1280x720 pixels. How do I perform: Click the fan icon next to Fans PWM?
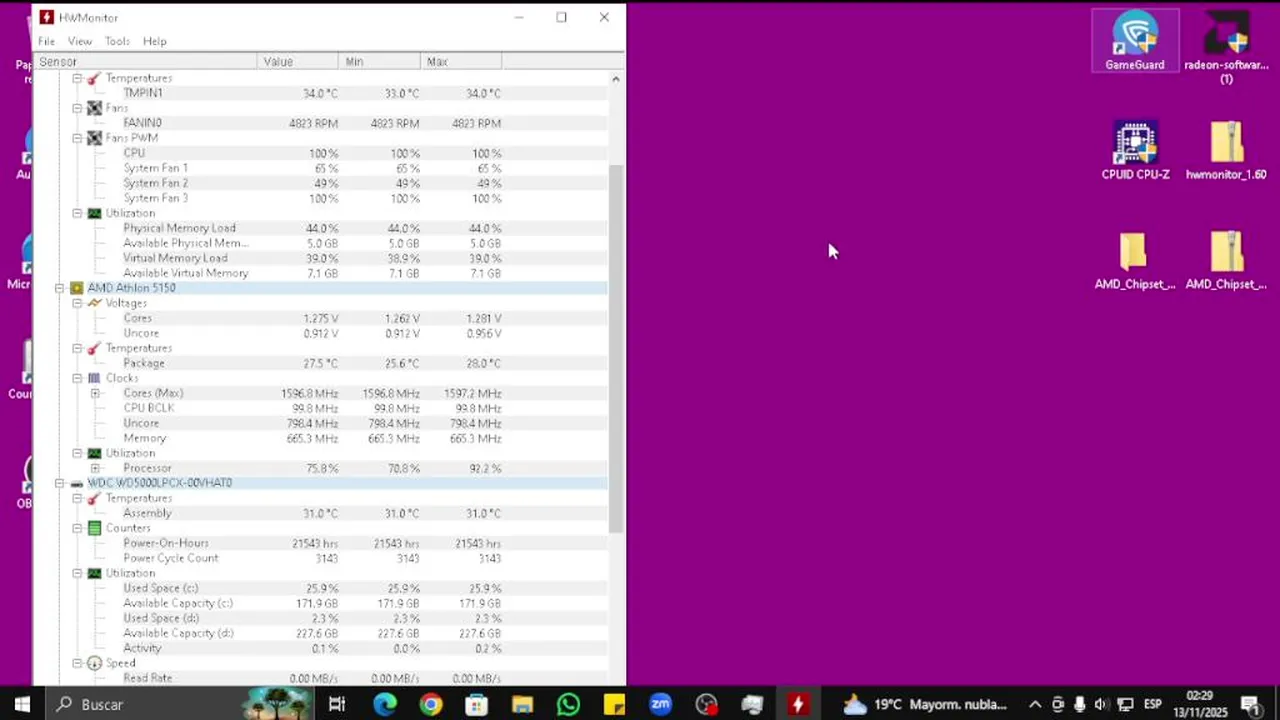point(94,138)
